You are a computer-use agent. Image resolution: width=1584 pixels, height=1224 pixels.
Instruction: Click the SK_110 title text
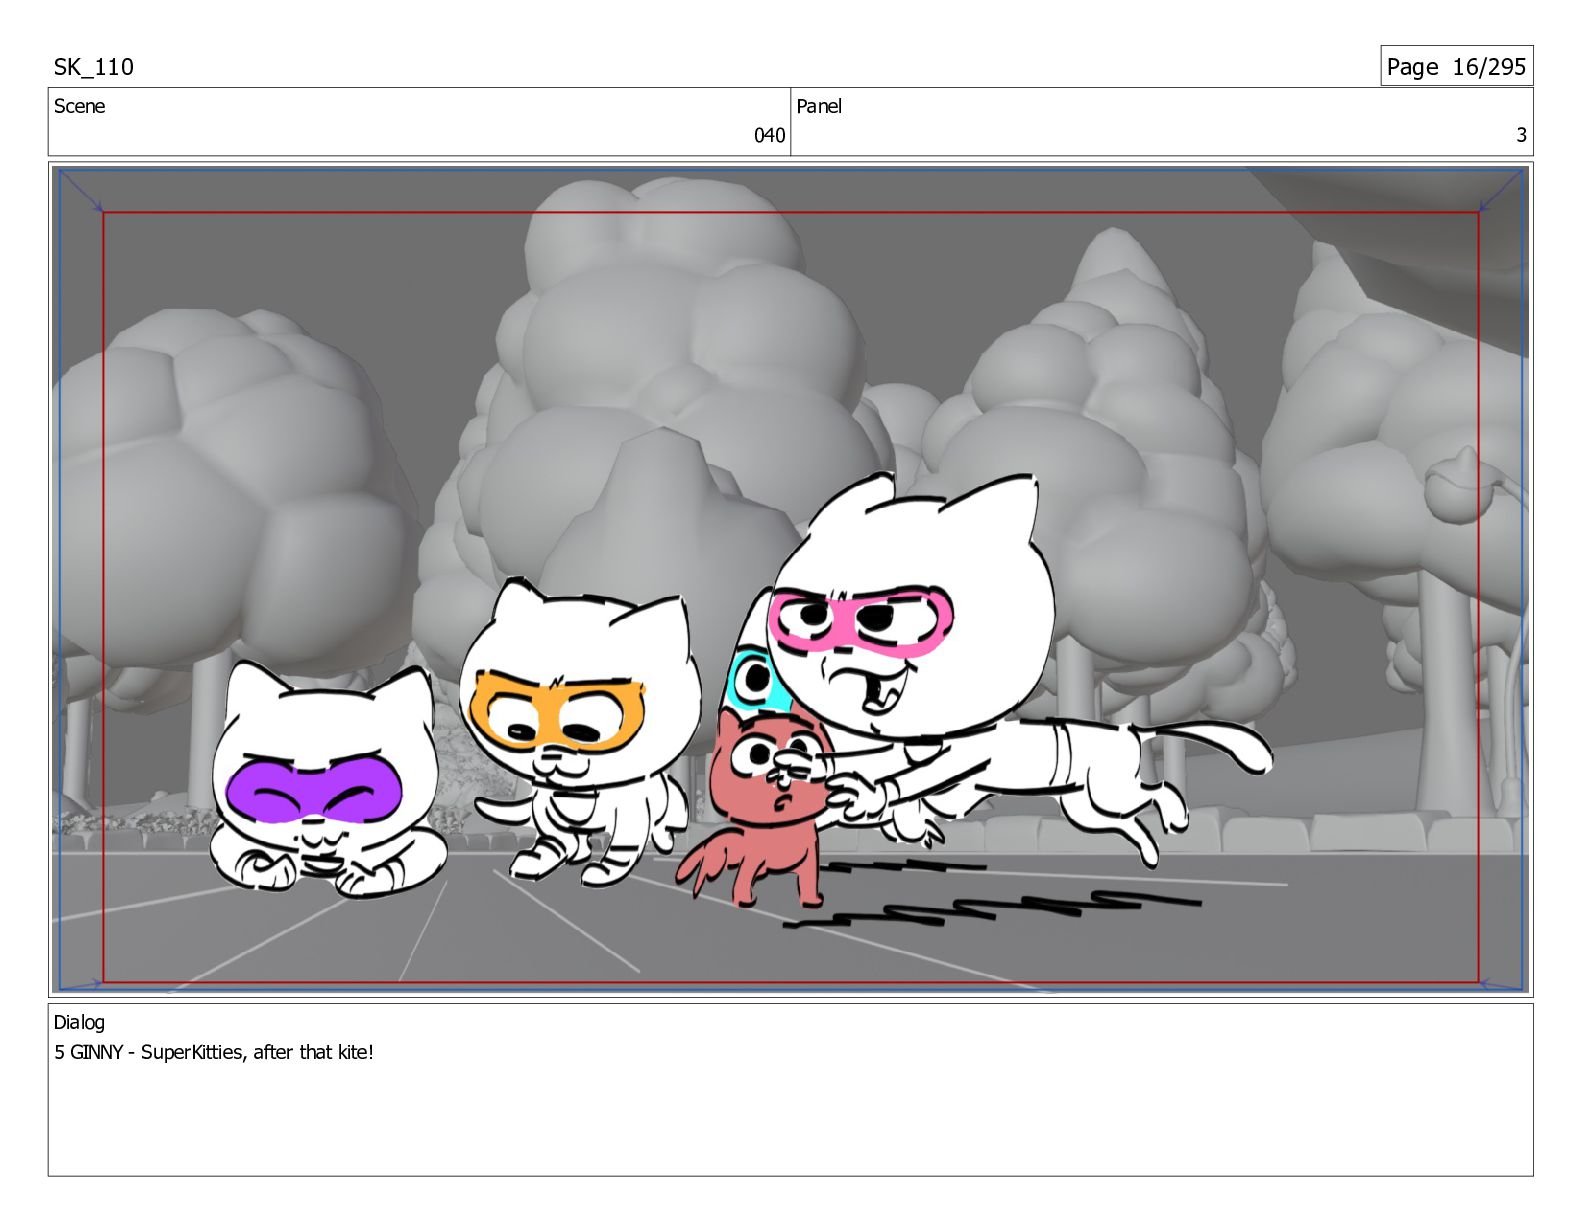(x=93, y=67)
